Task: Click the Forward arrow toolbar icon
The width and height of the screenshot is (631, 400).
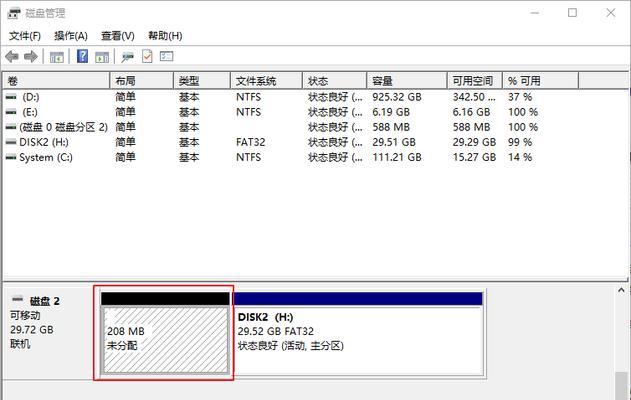Action: click(31, 57)
